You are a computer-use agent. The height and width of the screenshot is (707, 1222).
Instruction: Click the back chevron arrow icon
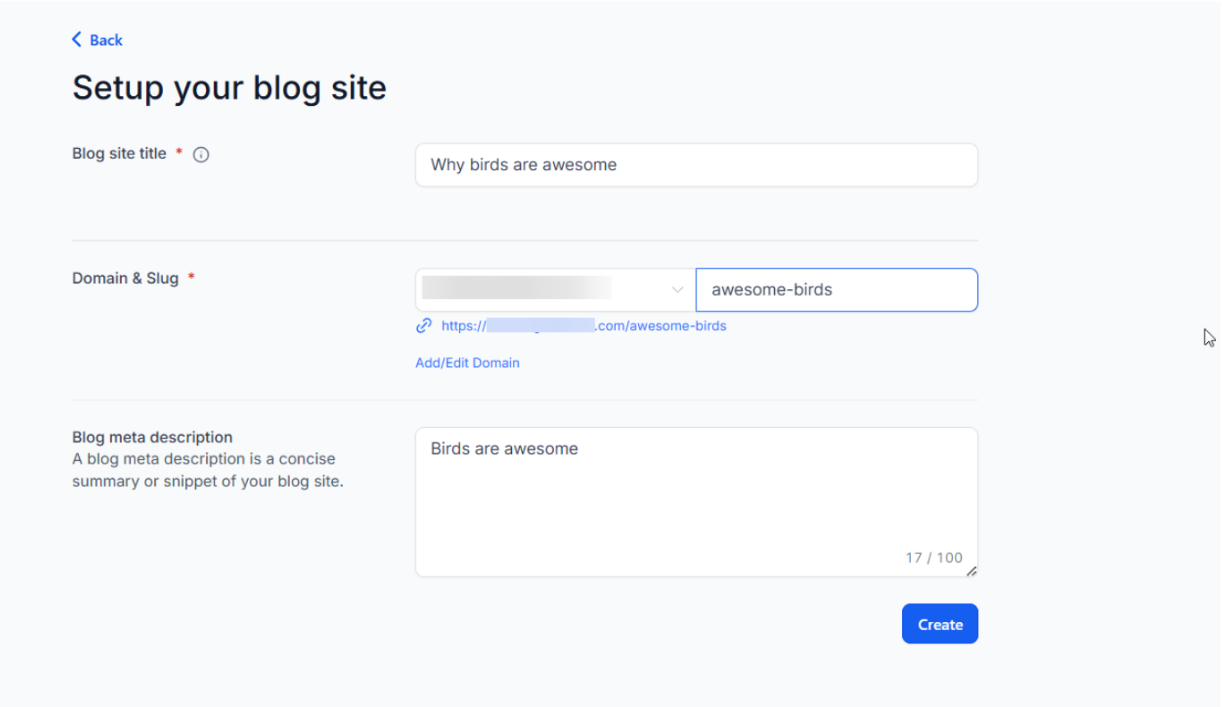(x=77, y=40)
